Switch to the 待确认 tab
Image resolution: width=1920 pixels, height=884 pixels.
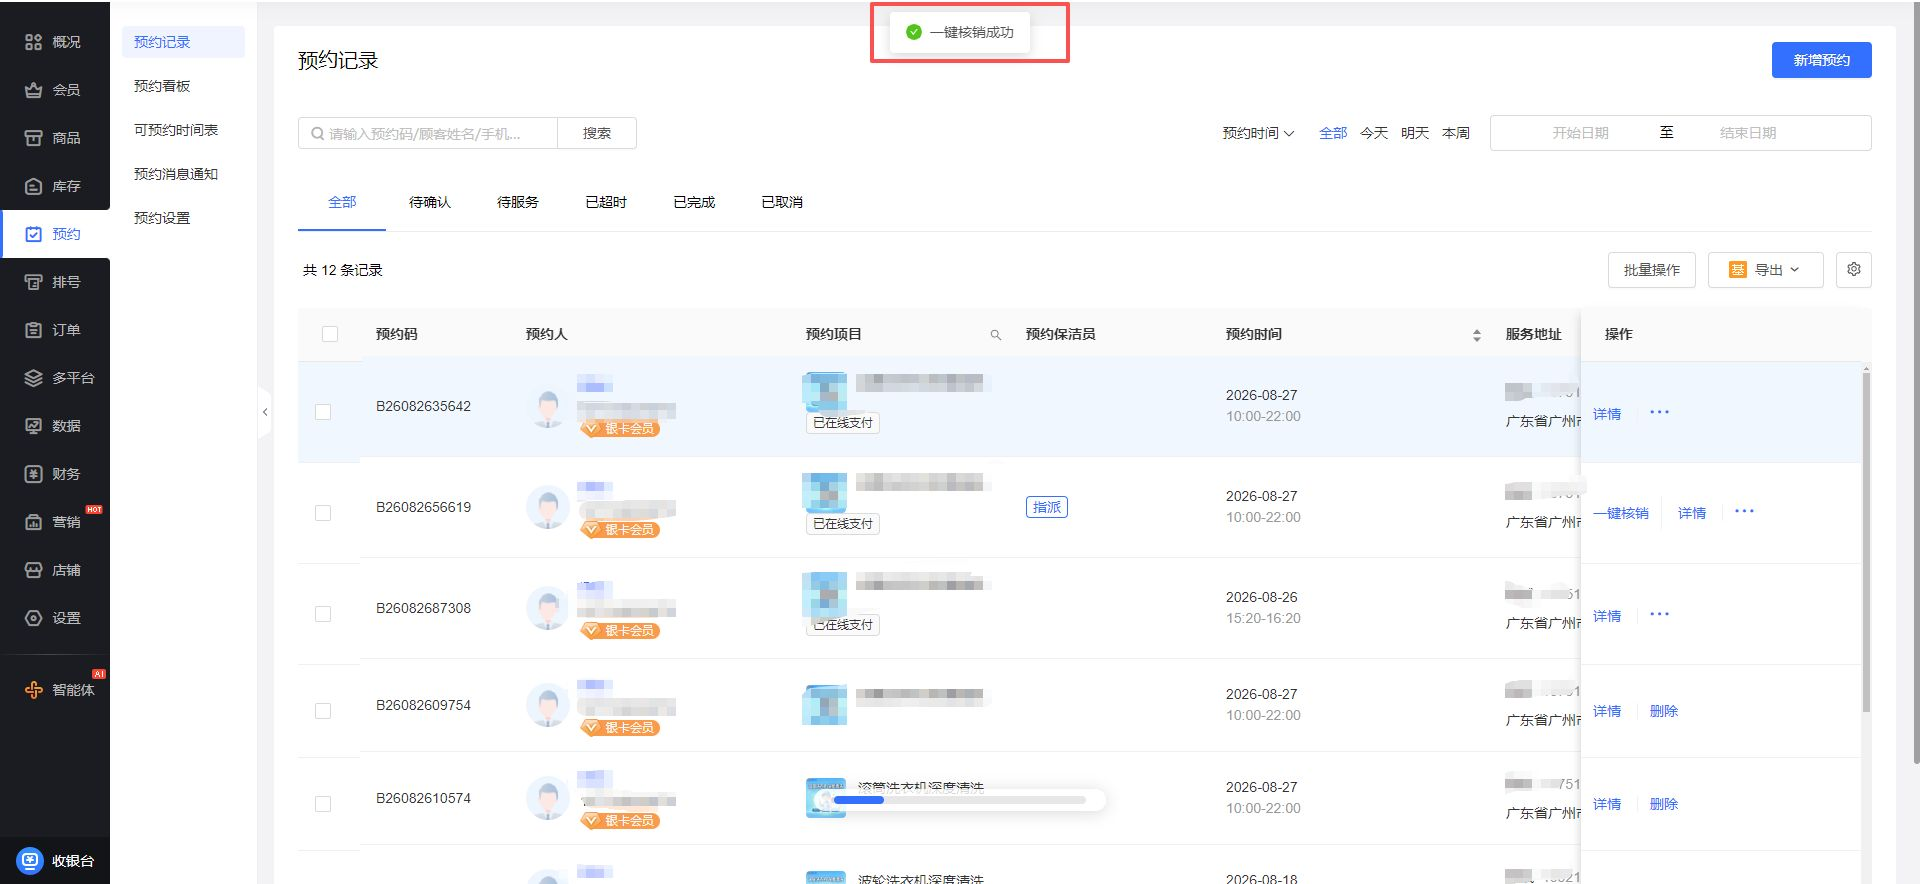[430, 202]
